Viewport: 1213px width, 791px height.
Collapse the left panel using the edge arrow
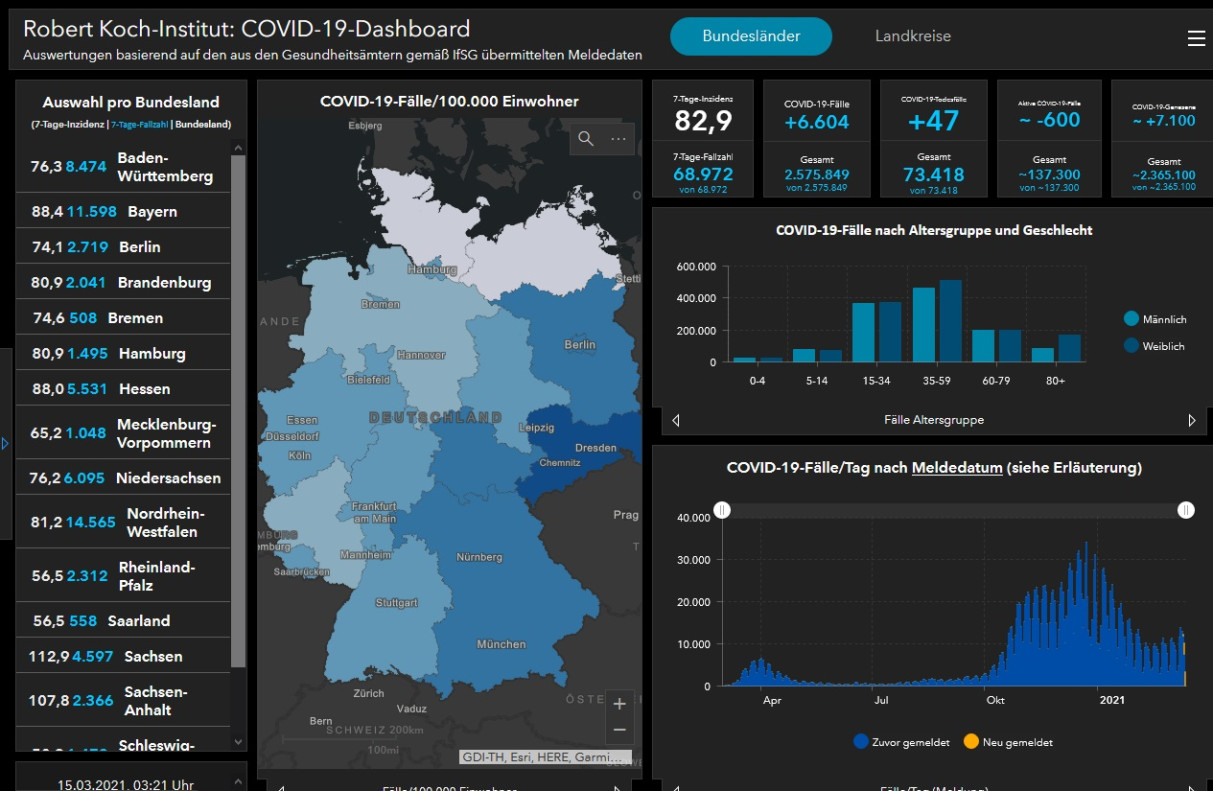[x=5, y=443]
